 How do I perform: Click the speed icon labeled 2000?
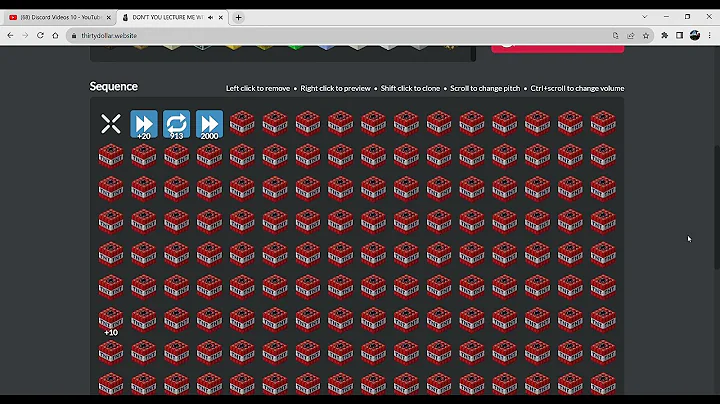pyautogui.click(x=209, y=124)
